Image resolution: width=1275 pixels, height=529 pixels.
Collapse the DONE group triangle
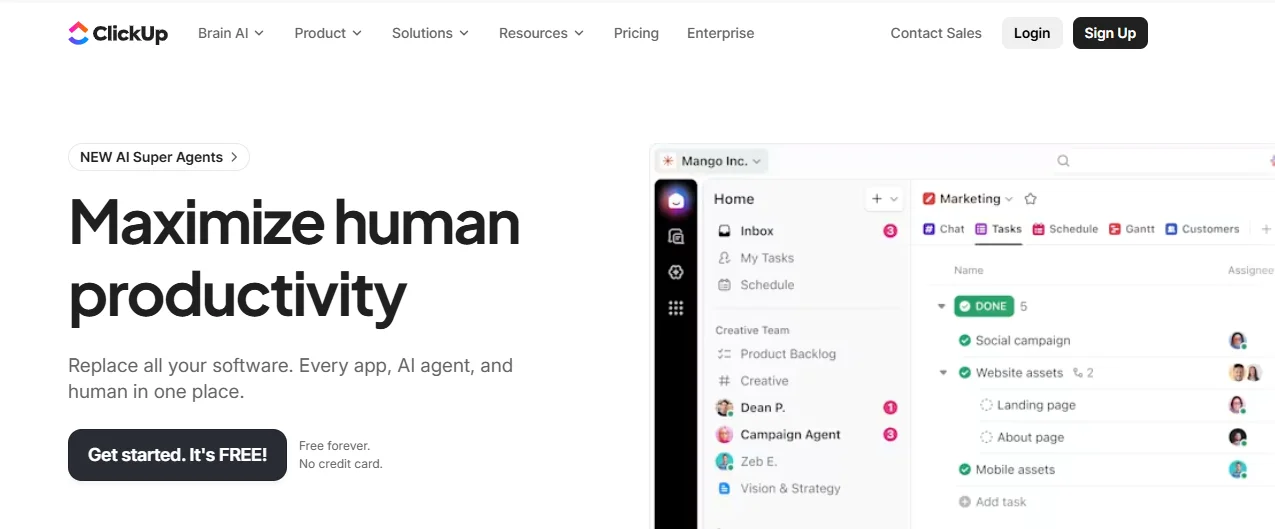pyautogui.click(x=941, y=306)
